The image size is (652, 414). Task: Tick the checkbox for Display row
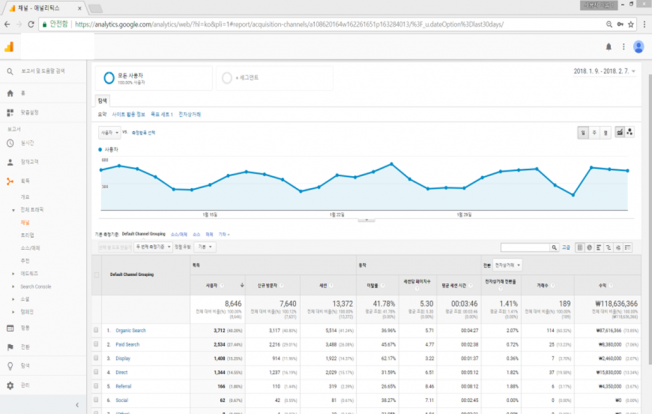point(96,358)
